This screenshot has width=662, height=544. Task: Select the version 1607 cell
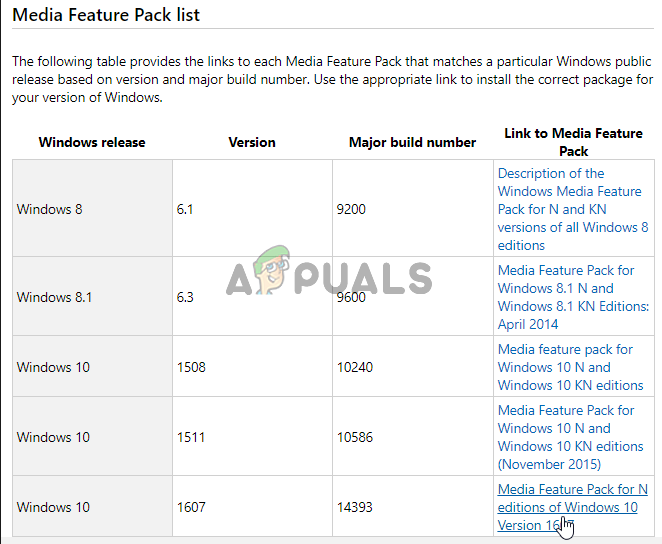(x=191, y=507)
